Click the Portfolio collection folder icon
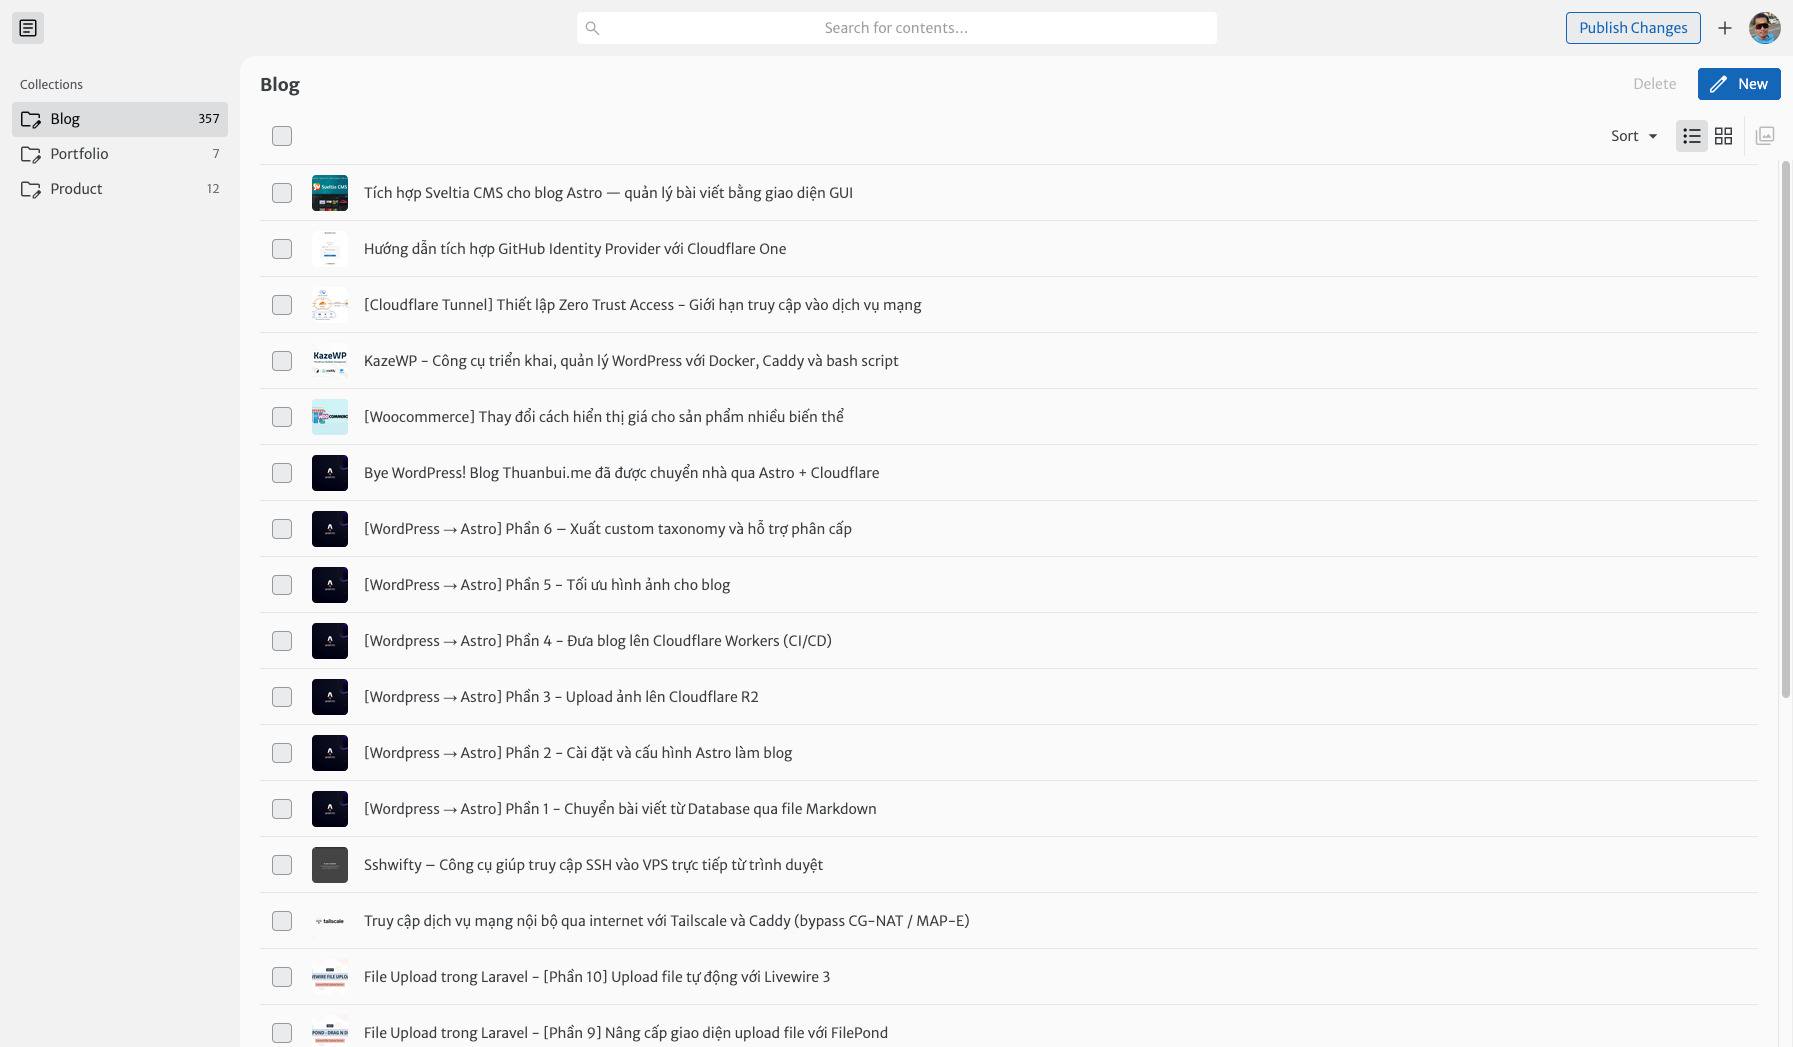The width and height of the screenshot is (1793, 1047). 31,154
